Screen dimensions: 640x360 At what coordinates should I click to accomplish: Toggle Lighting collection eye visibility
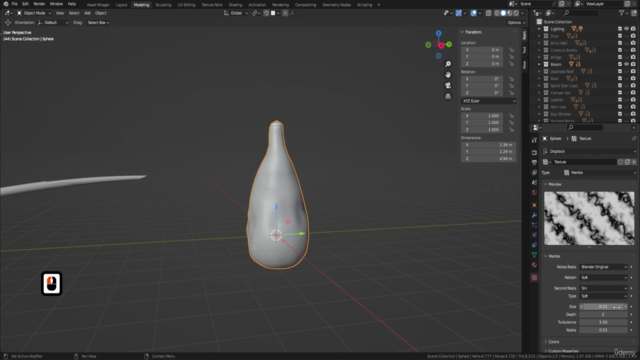627,29
